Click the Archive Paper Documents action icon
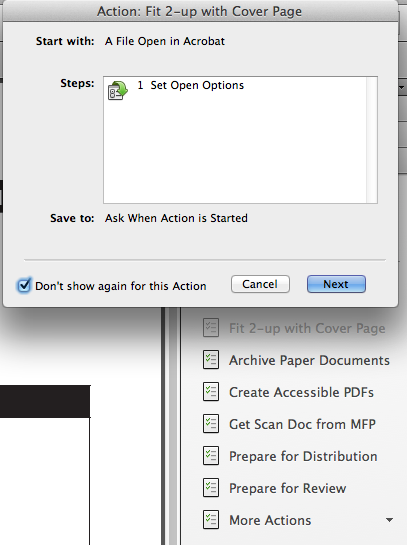The image size is (407, 545). (x=211, y=360)
